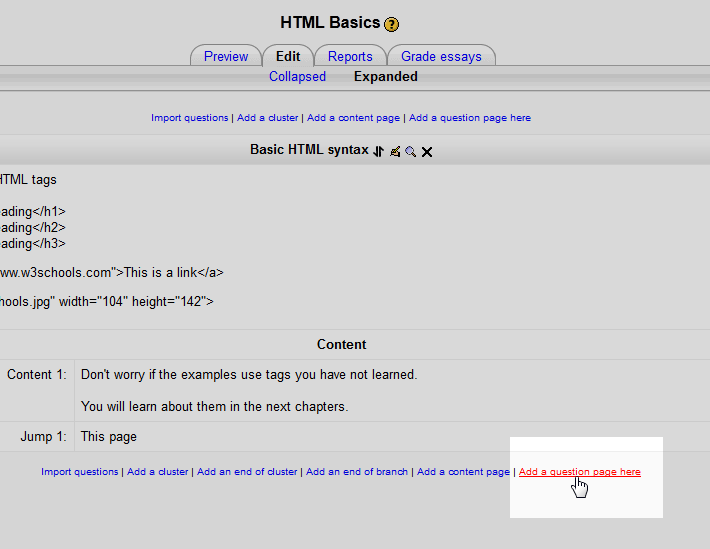Click the top Add a content page link
The image size is (710, 549).
pos(354,118)
